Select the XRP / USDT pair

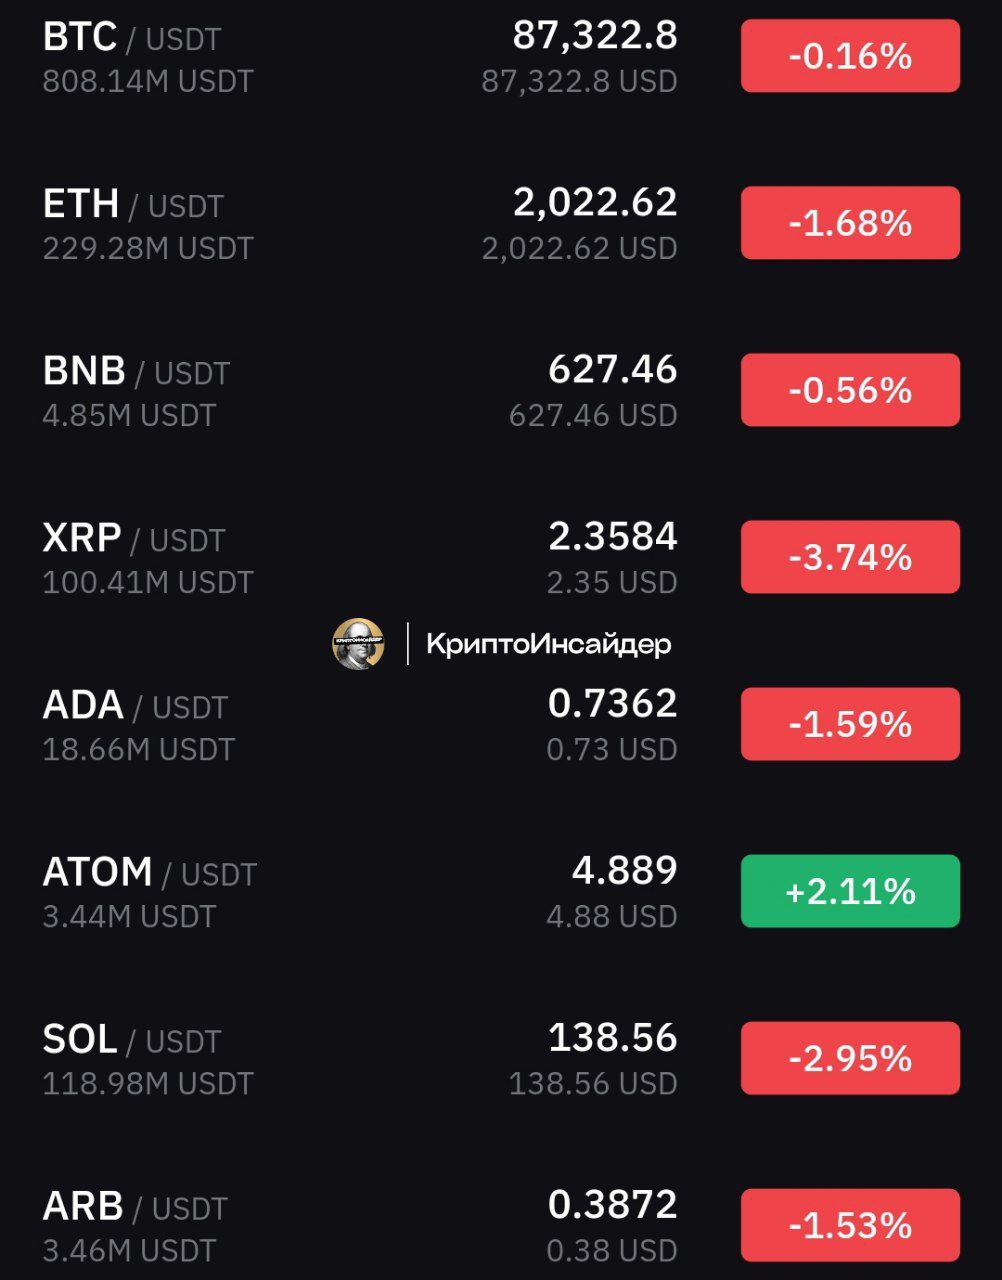[501, 557]
